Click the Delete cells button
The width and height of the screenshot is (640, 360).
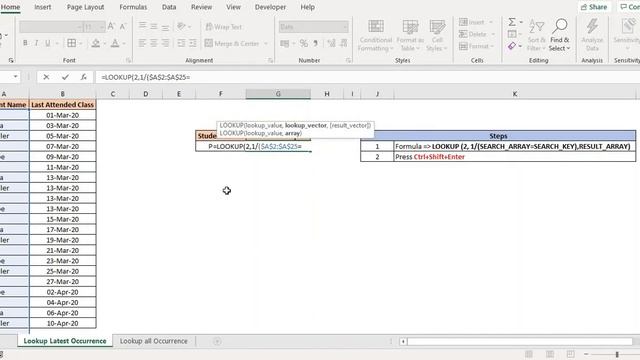point(473,34)
